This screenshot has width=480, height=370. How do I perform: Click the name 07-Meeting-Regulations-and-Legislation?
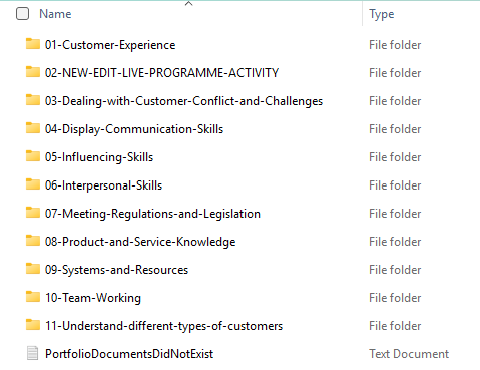[x=153, y=214]
